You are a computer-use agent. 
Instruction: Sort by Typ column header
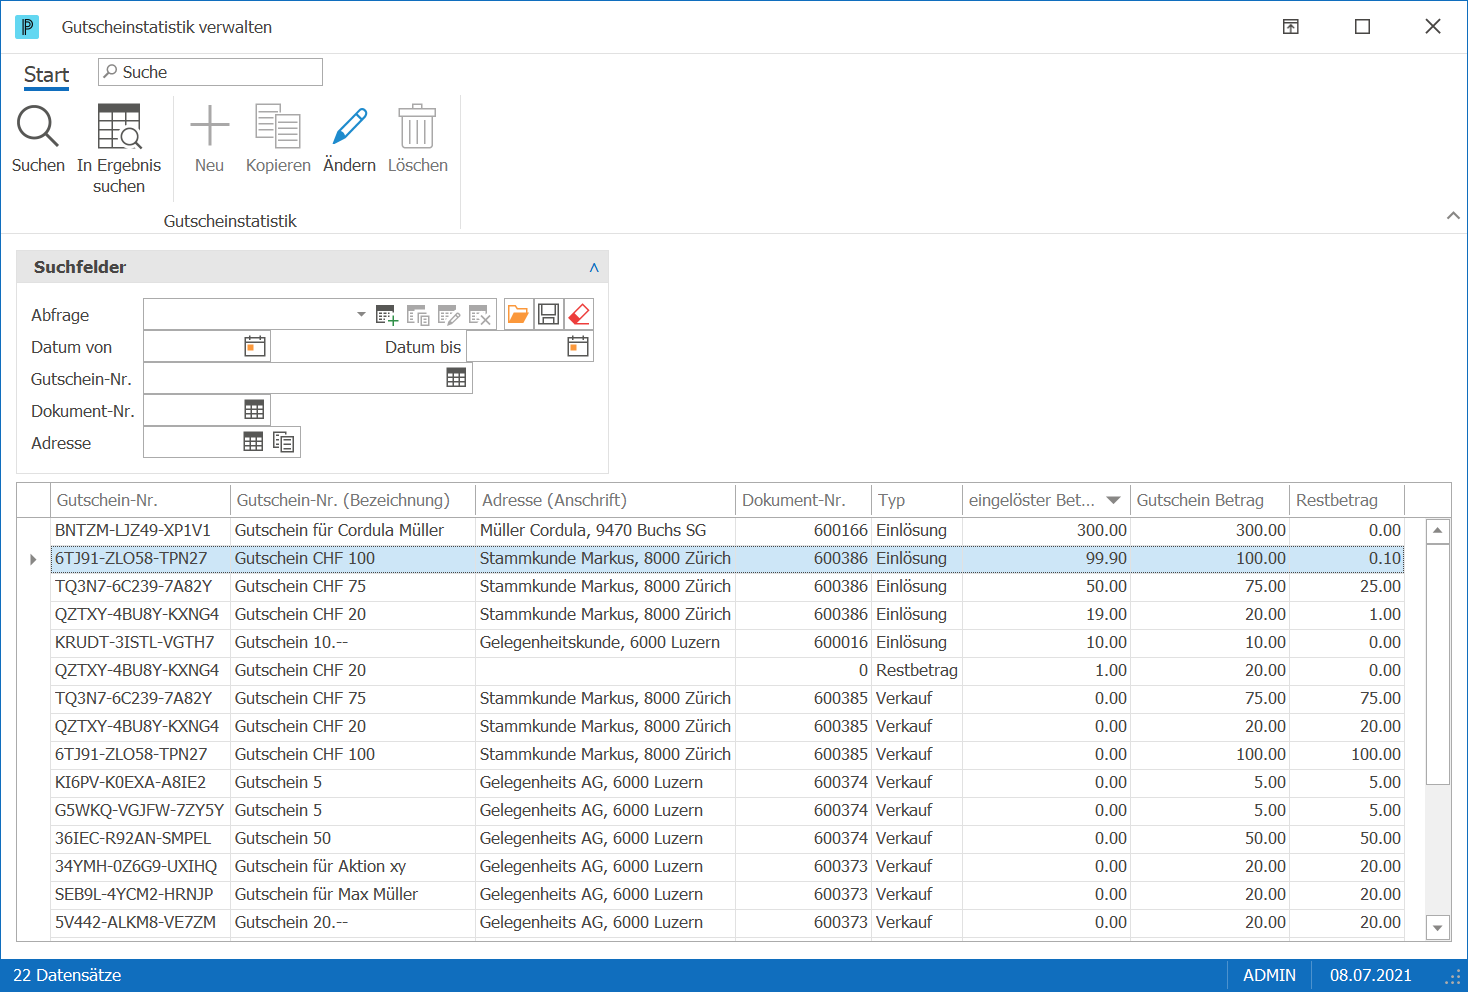[916, 500]
